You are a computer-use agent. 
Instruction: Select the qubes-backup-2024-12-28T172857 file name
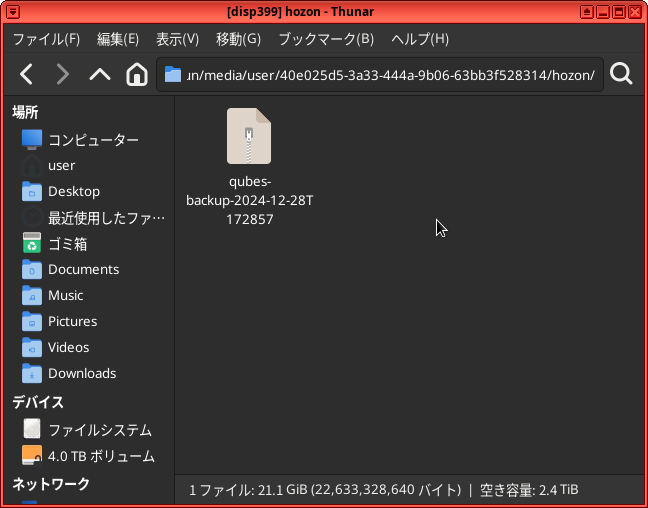click(250, 200)
